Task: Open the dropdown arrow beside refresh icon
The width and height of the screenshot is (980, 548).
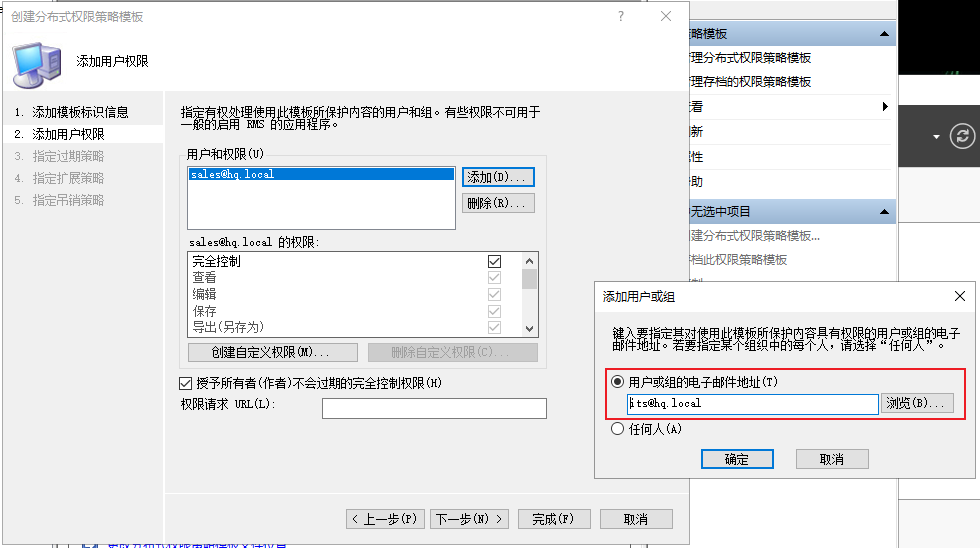Action: pos(936,137)
